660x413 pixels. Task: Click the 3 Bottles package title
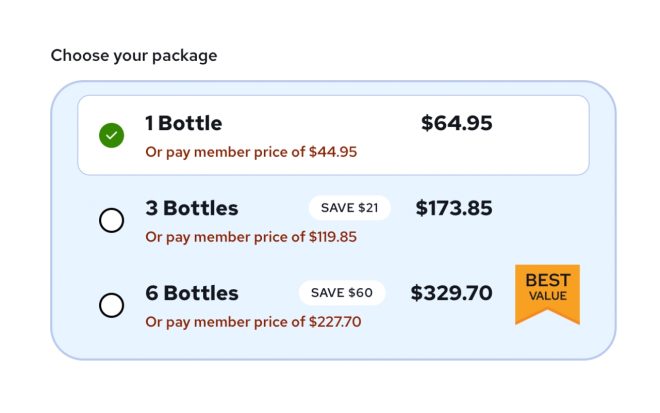(192, 208)
